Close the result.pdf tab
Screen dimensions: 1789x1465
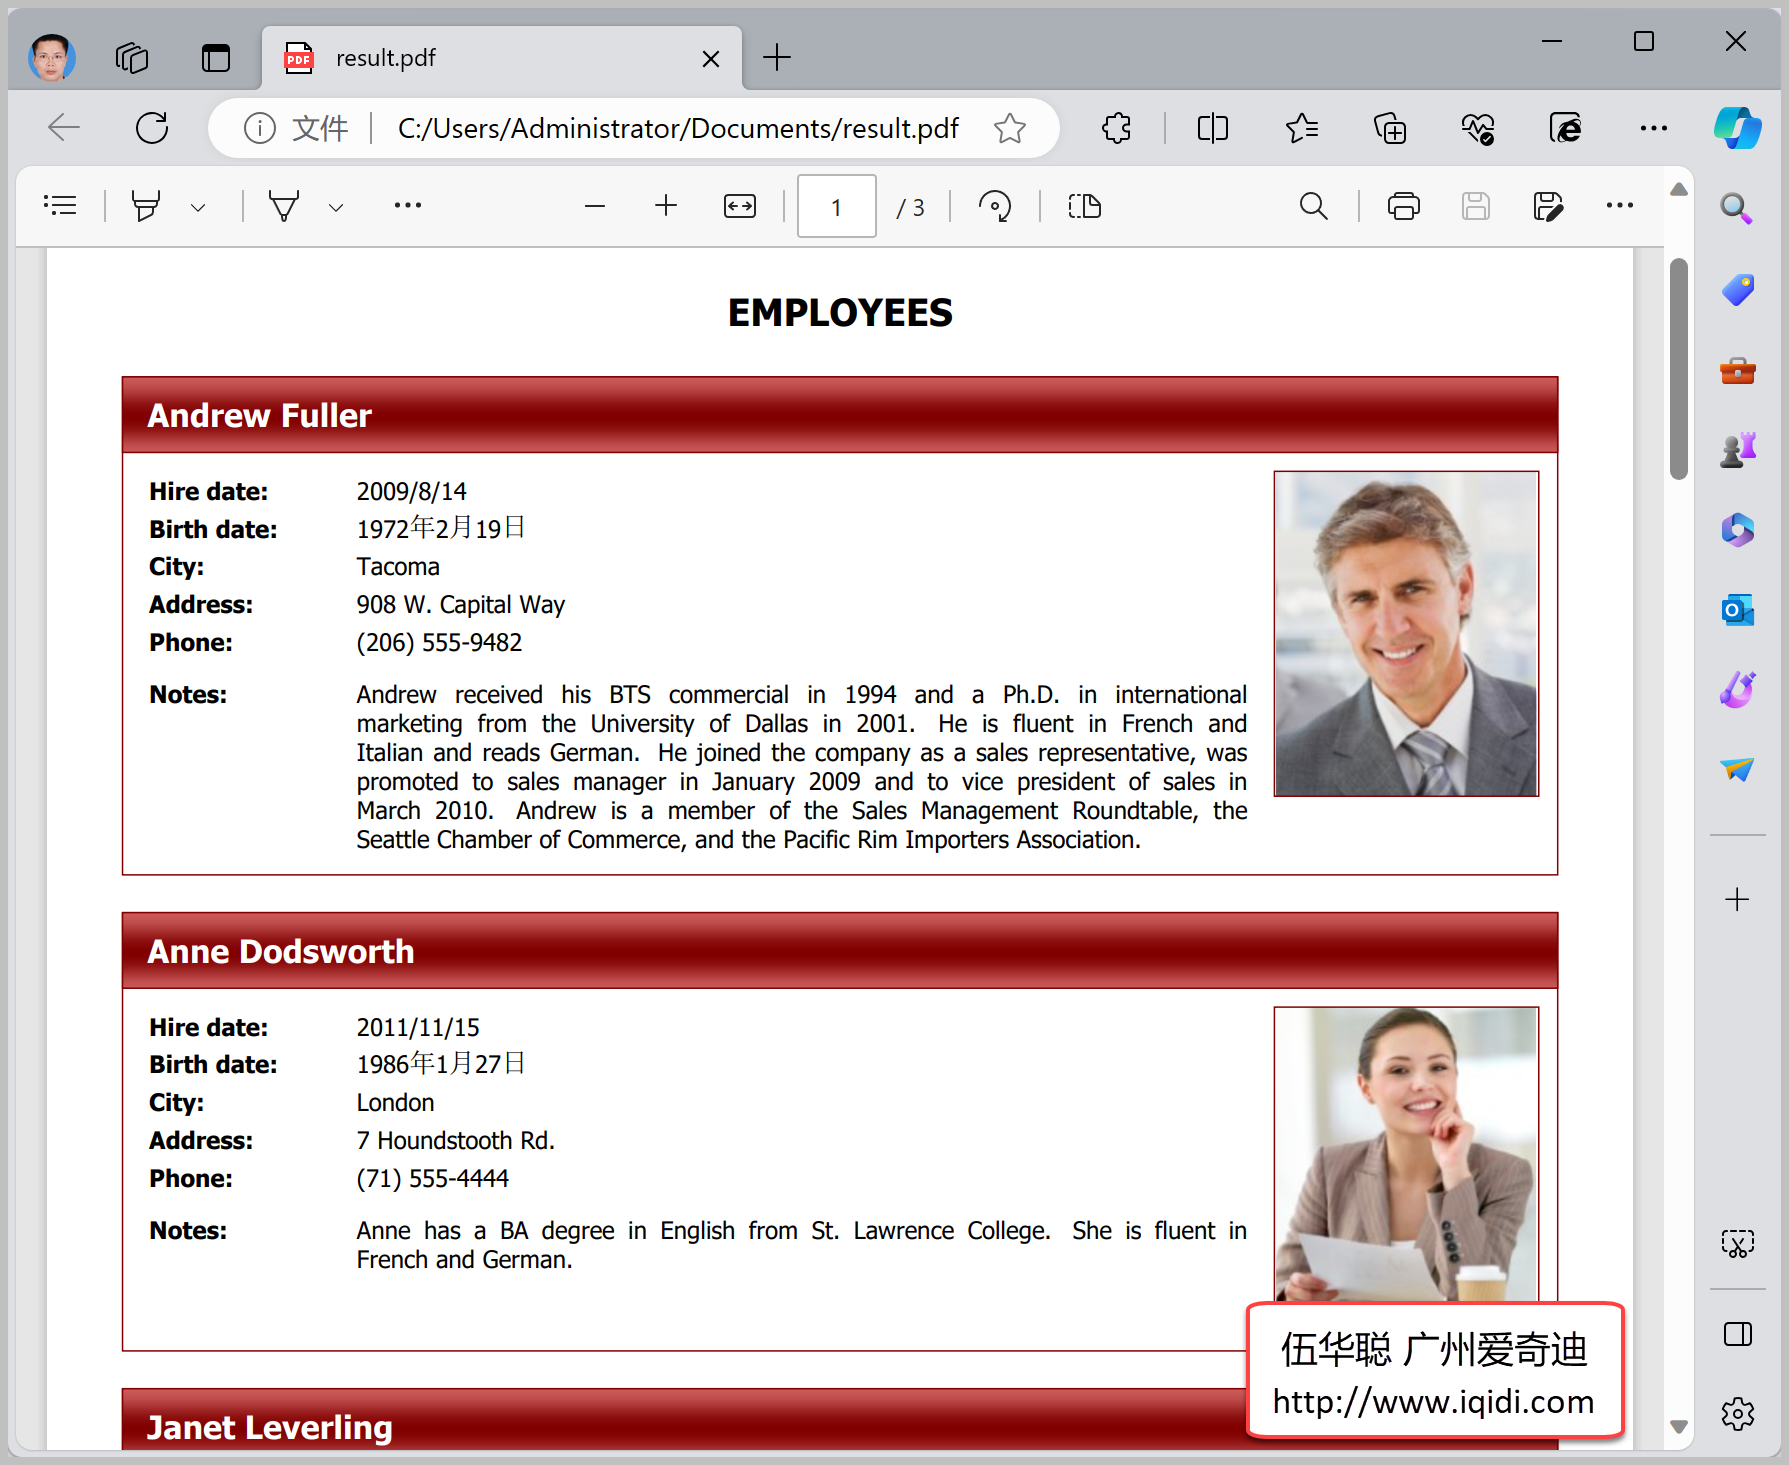(711, 59)
